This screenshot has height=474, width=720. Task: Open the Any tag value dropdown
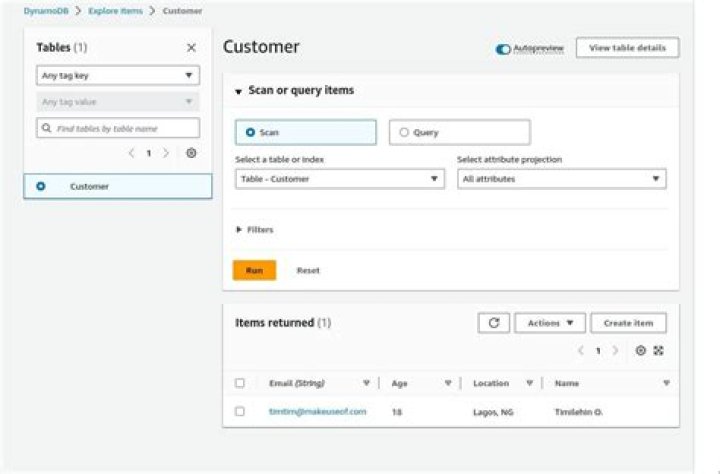(118, 102)
